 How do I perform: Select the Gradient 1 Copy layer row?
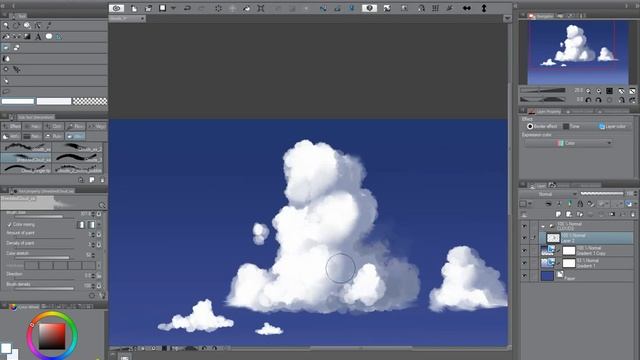coord(586,251)
